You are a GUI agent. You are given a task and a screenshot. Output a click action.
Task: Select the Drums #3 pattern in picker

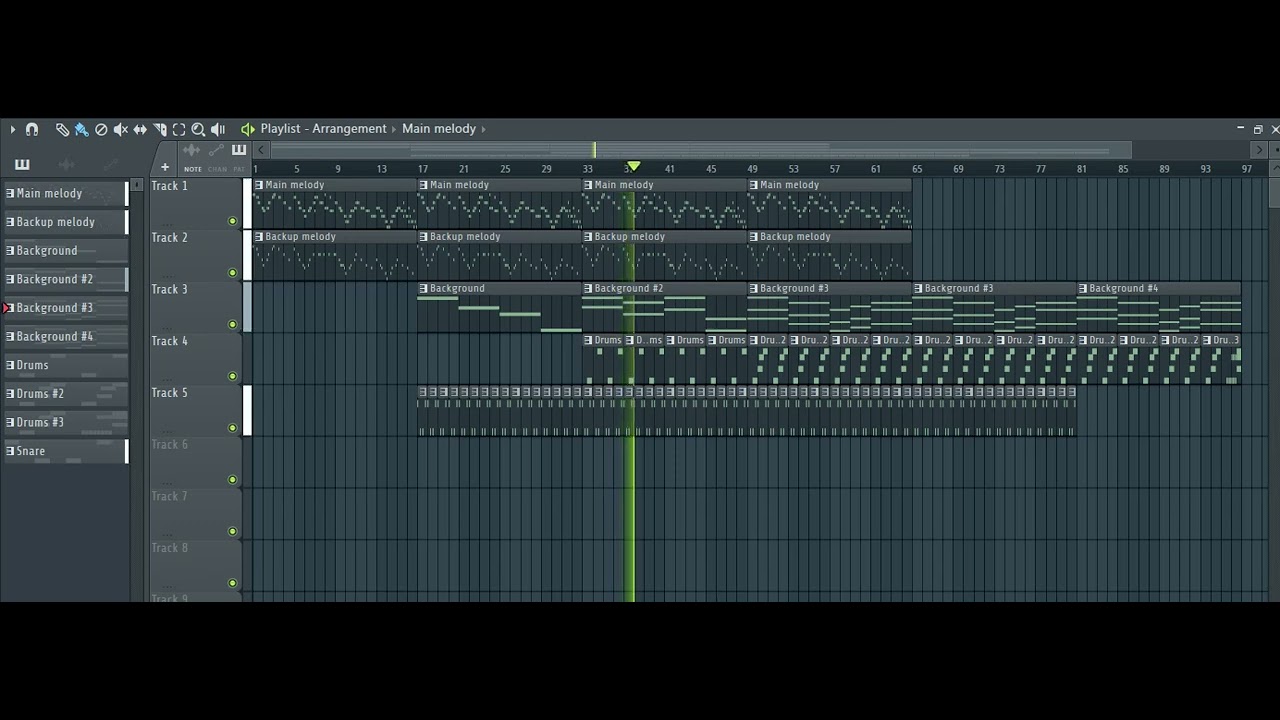pos(66,422)
